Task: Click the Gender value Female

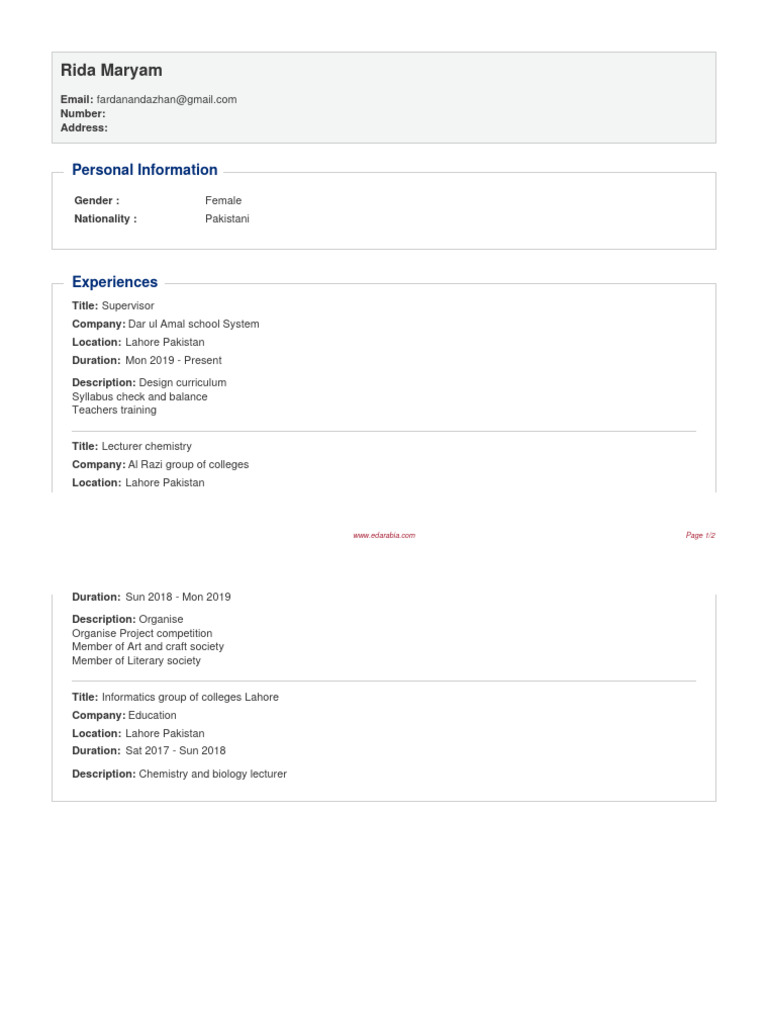Action: [223, 200]
